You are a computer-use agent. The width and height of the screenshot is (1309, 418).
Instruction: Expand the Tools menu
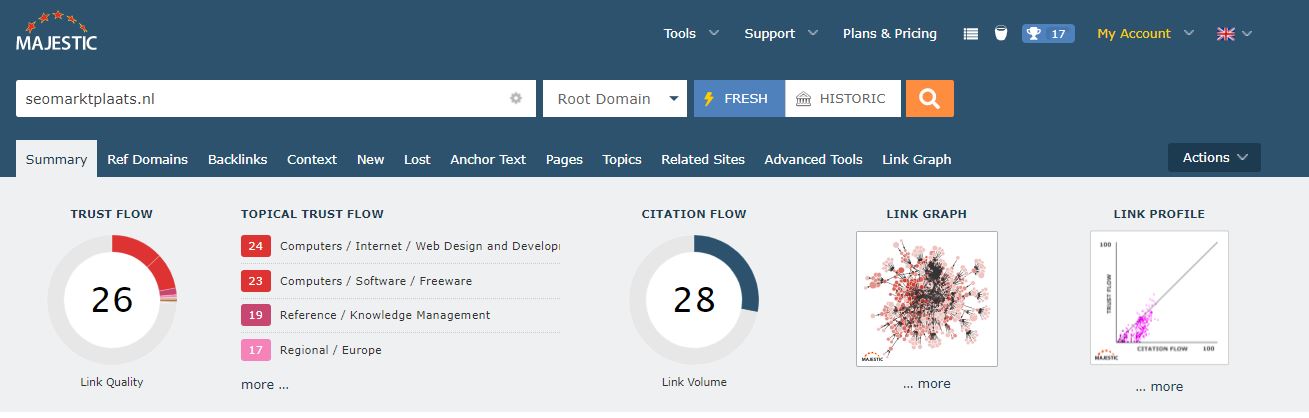[x=691, y=34]
